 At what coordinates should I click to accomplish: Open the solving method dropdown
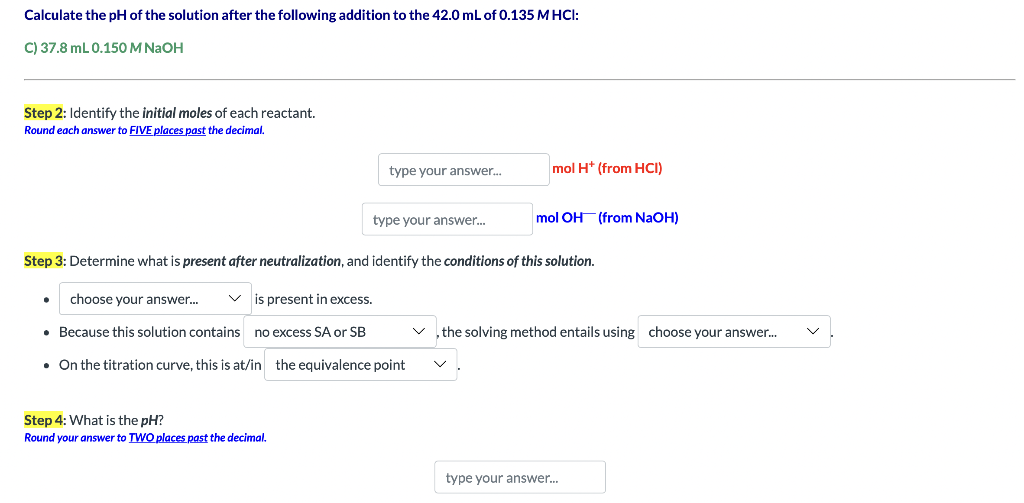(733, 332)
